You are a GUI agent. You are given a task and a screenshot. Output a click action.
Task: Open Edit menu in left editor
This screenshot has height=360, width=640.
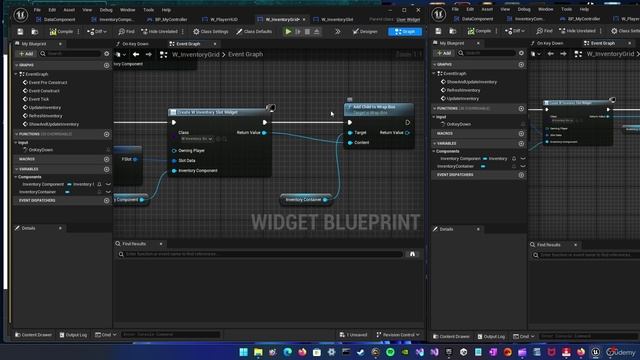52,10
